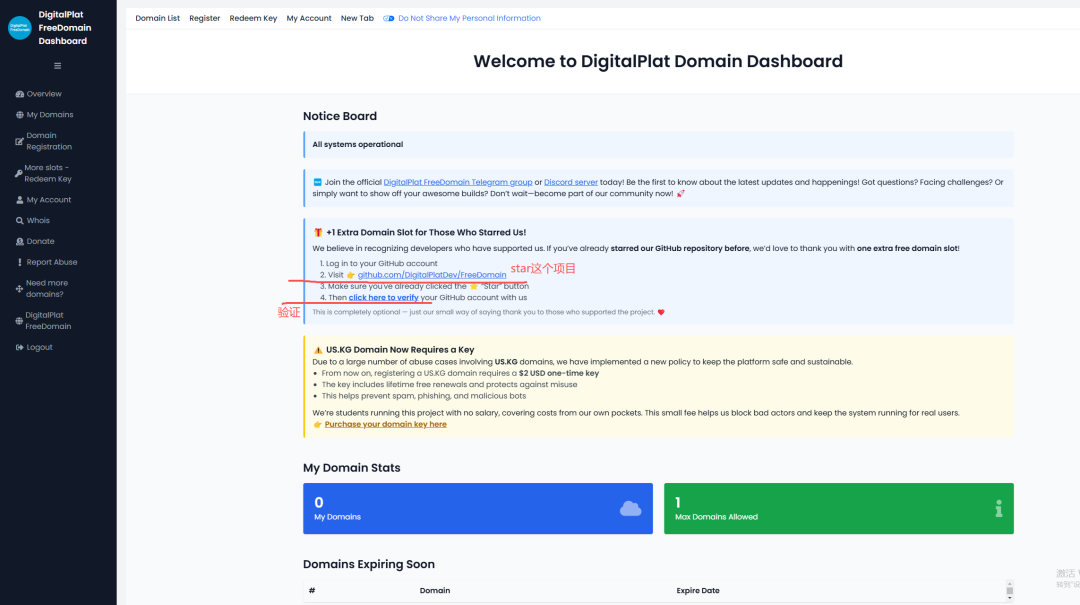Viewport: 1080px width, 605px height.
Task: Click the "click here to verify" link
Action: coord(383,298)
